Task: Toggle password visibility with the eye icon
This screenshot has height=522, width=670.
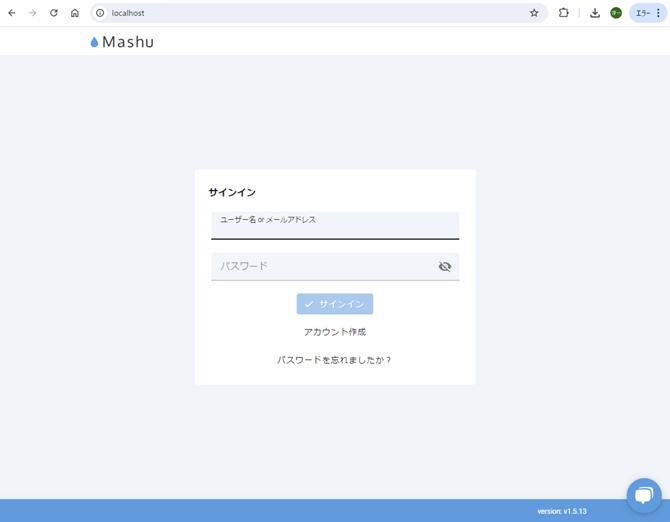Action: (445, 267)
